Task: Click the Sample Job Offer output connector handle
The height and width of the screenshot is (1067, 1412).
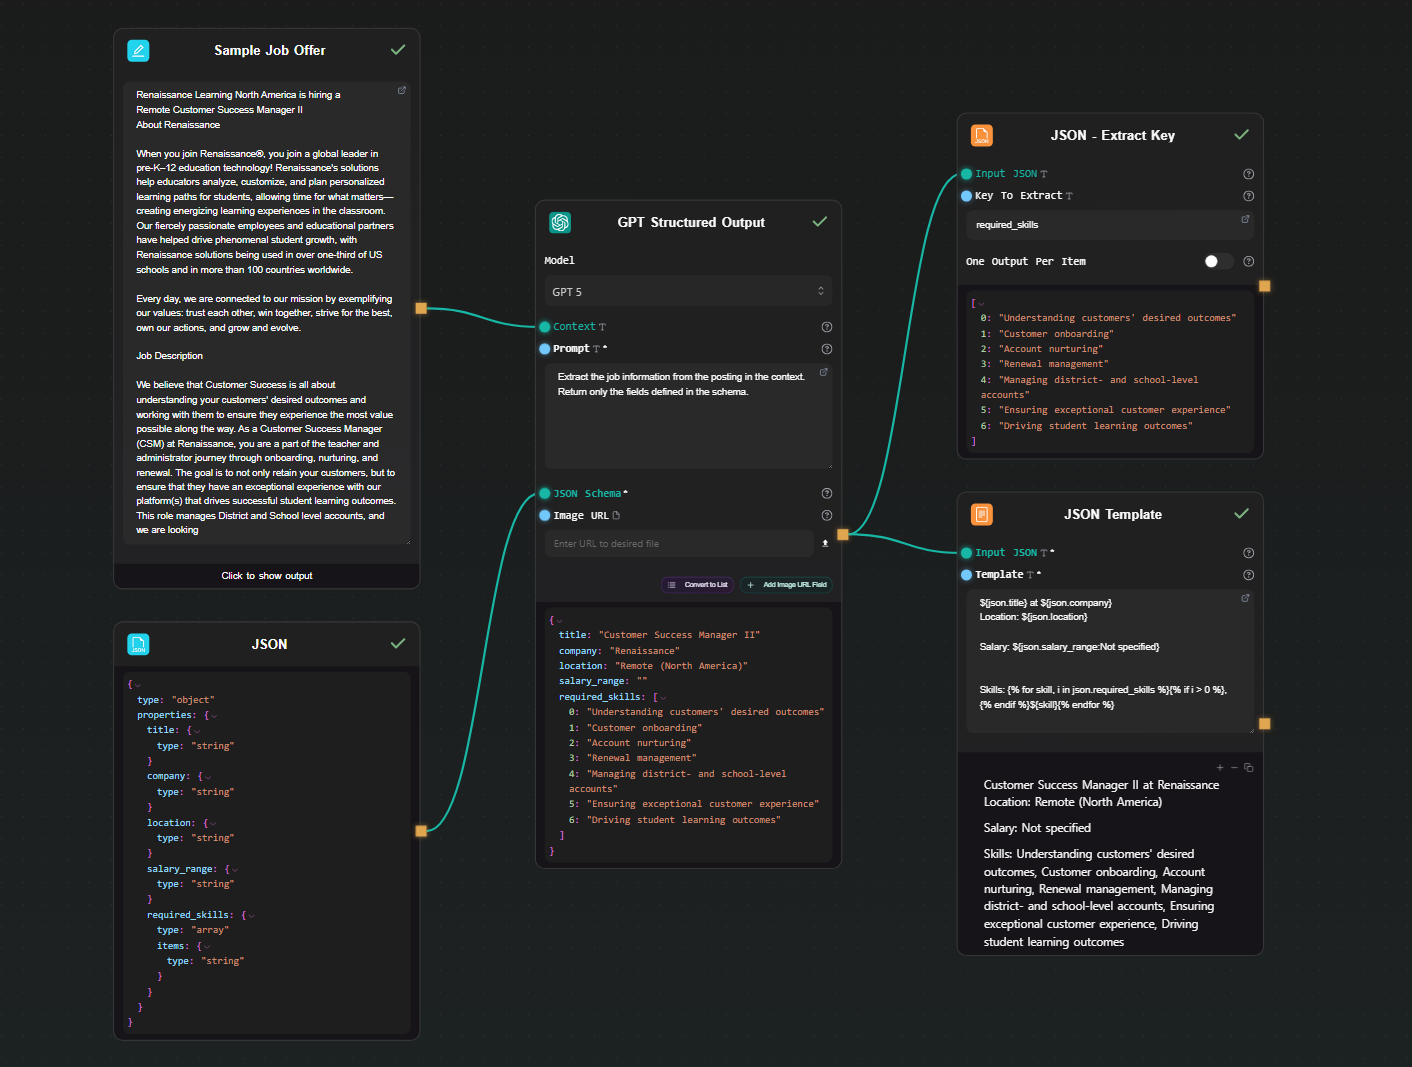Action: [421, 308]
